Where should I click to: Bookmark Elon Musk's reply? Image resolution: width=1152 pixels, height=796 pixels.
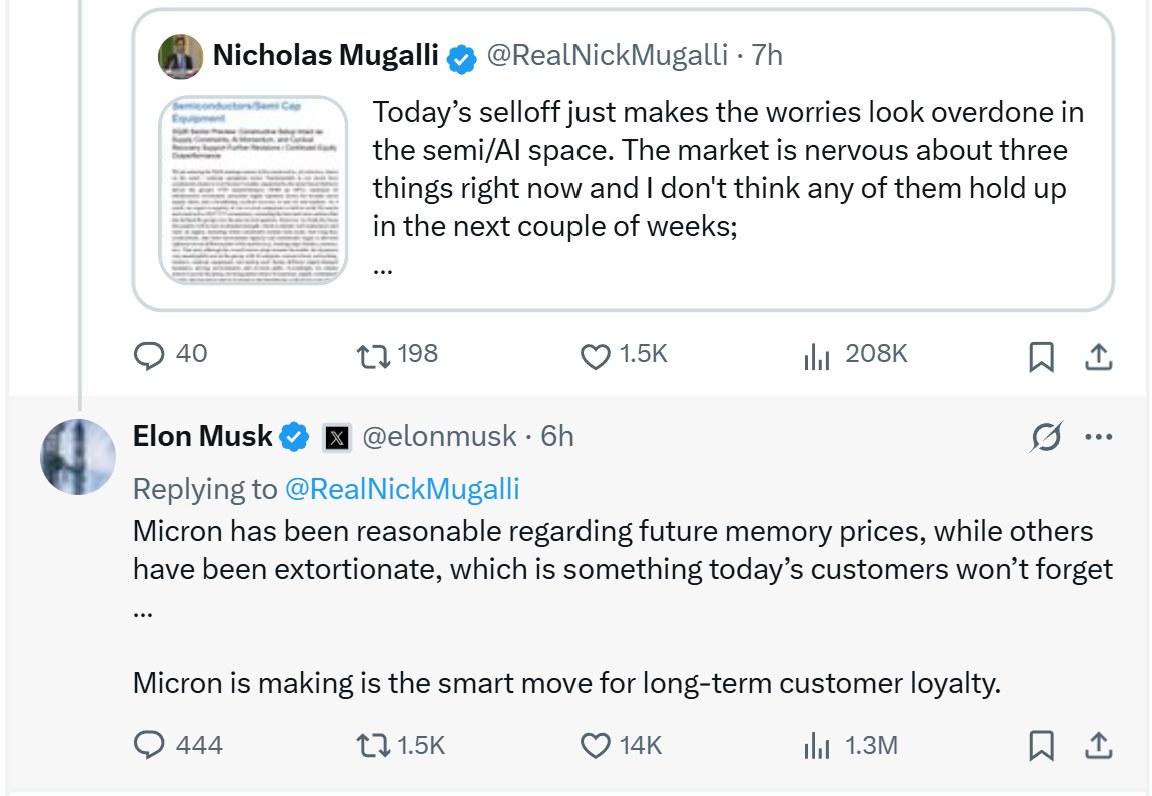[x=1041, y=746]
